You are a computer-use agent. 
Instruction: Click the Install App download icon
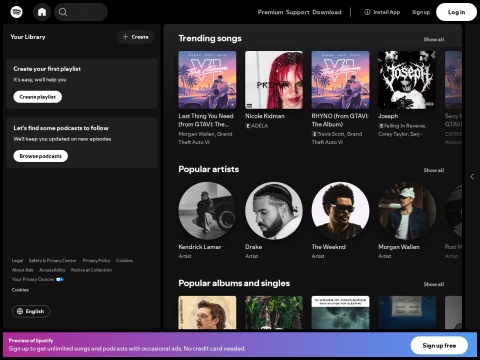pos(367,12)
